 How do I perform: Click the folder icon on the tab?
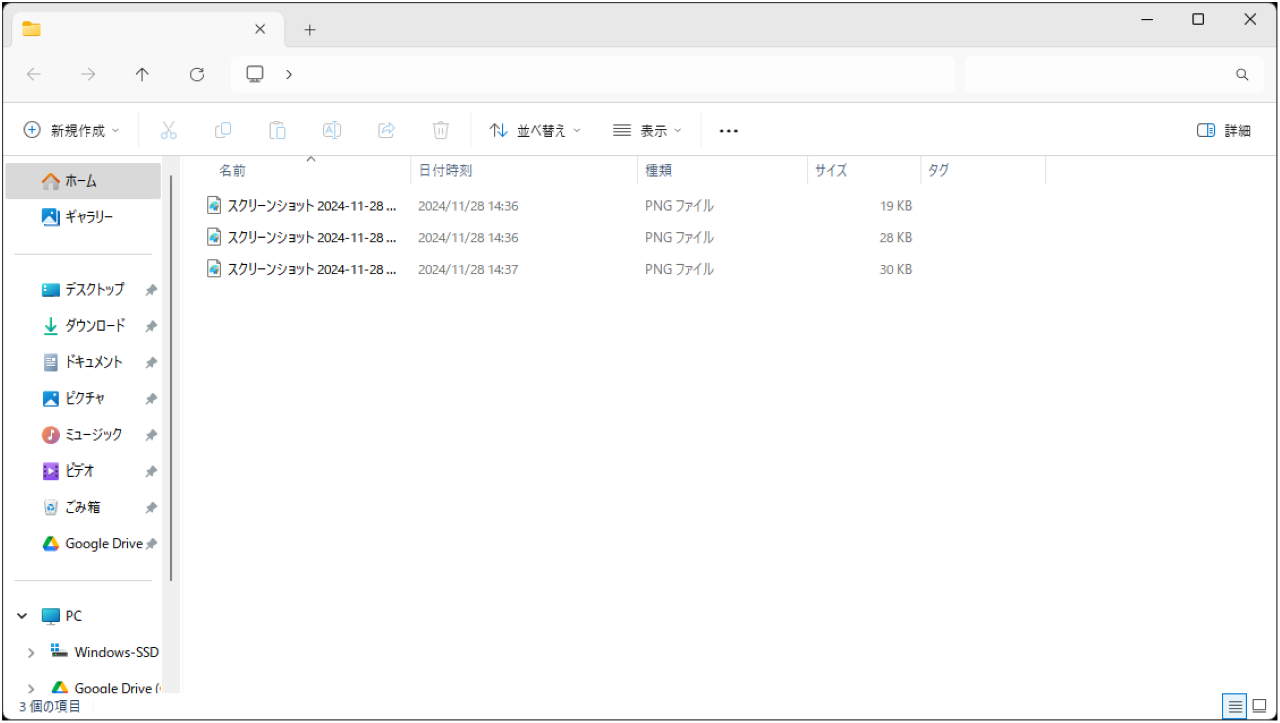(x=31, y=29)
